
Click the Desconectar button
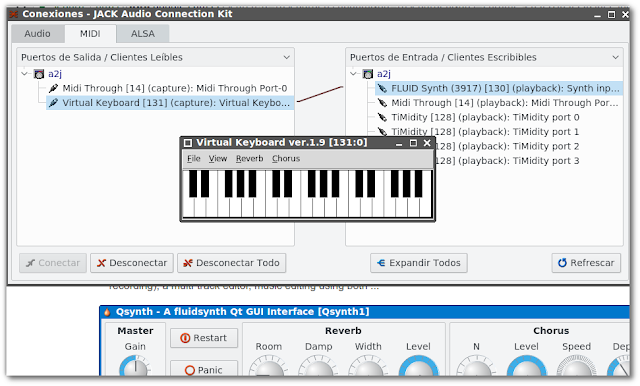[132, 263]
